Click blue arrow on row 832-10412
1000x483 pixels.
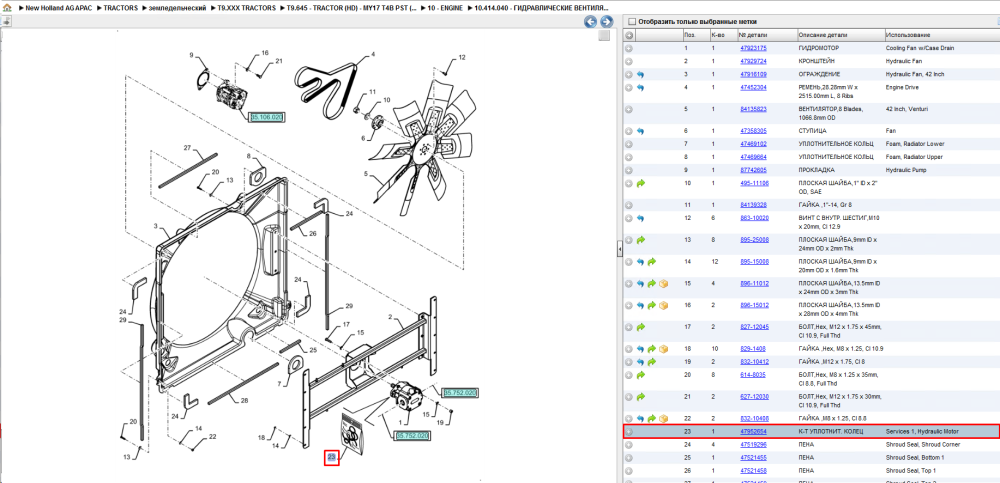pyautogui.click(x=640, y=362)
